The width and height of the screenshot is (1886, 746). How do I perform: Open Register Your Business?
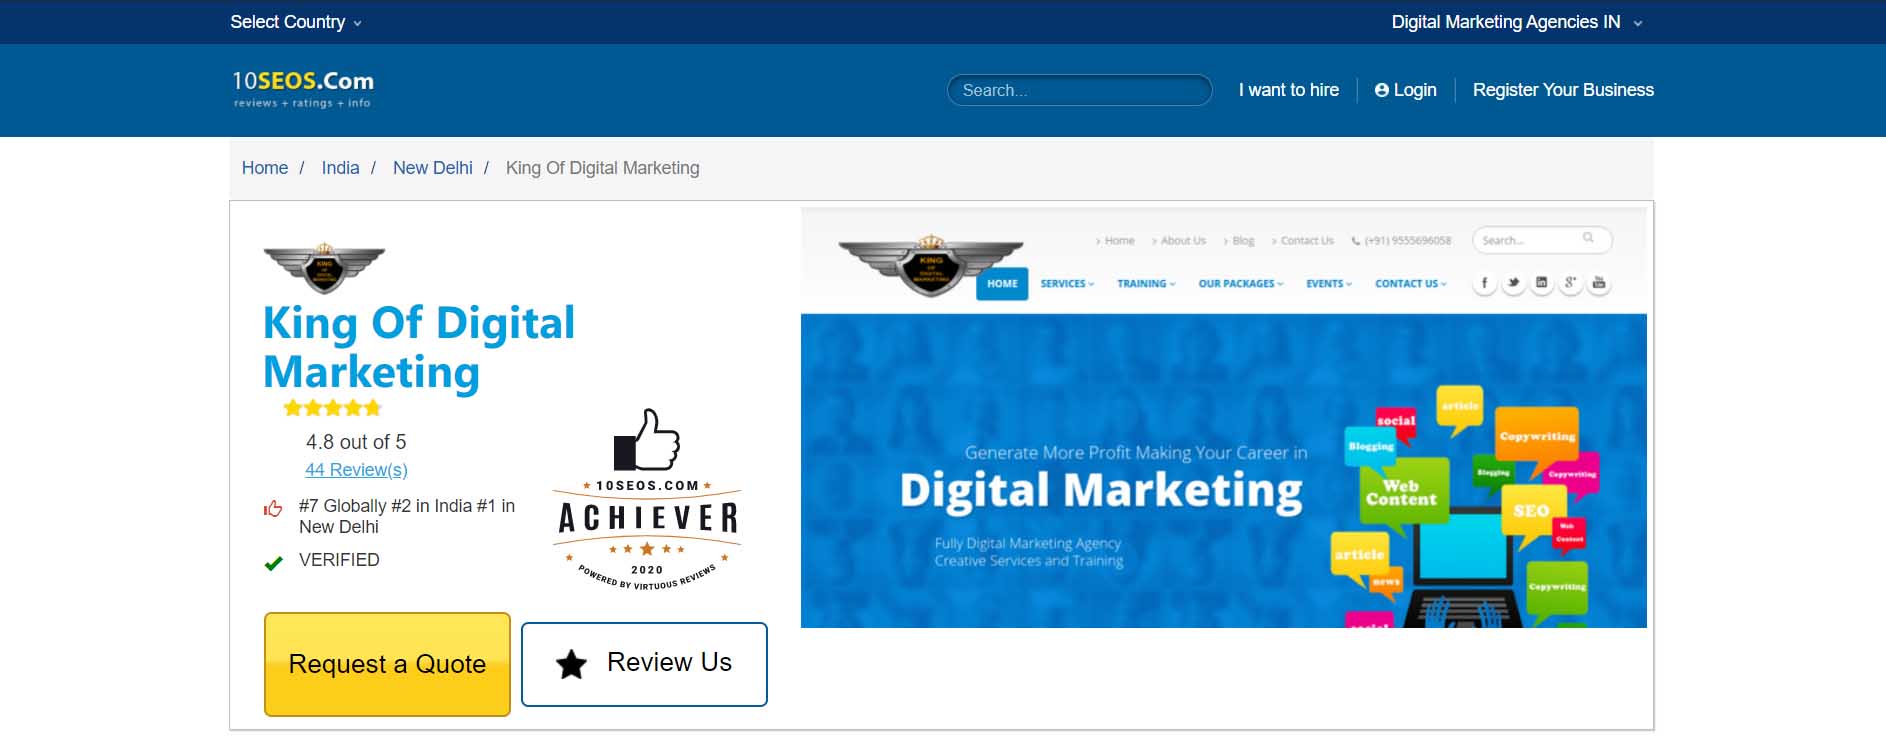tap(1563, 90)
